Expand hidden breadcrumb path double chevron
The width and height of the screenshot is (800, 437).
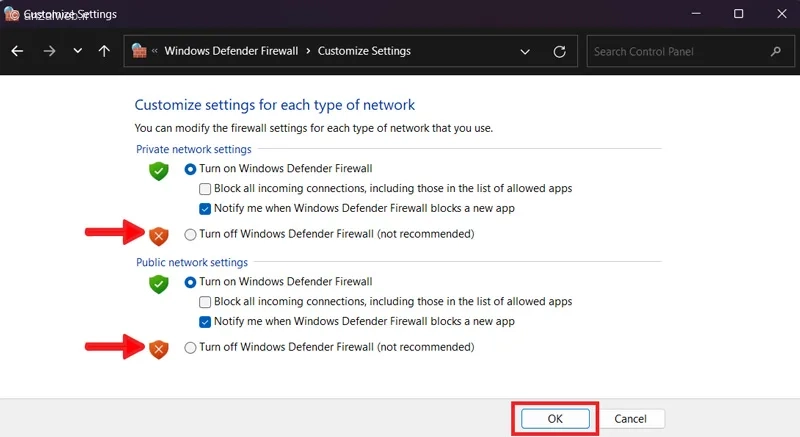point(155,51)
